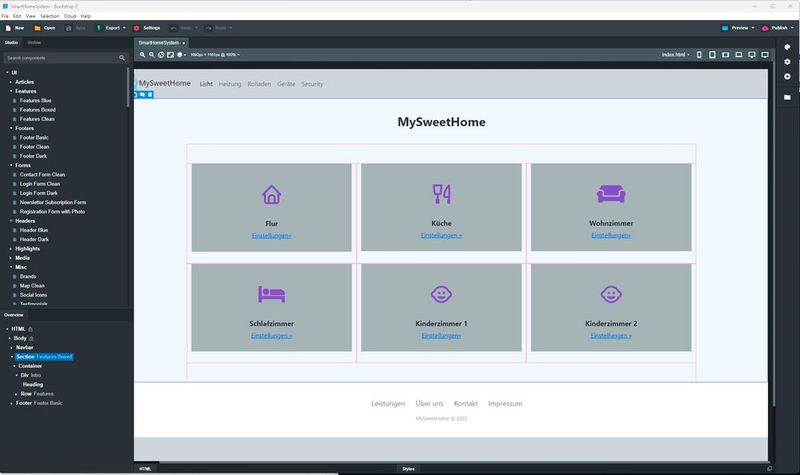The height and width of the screenshot is (475, 800).
Task: Switch to desktop monitor viewport
Action: click(752, 55)
